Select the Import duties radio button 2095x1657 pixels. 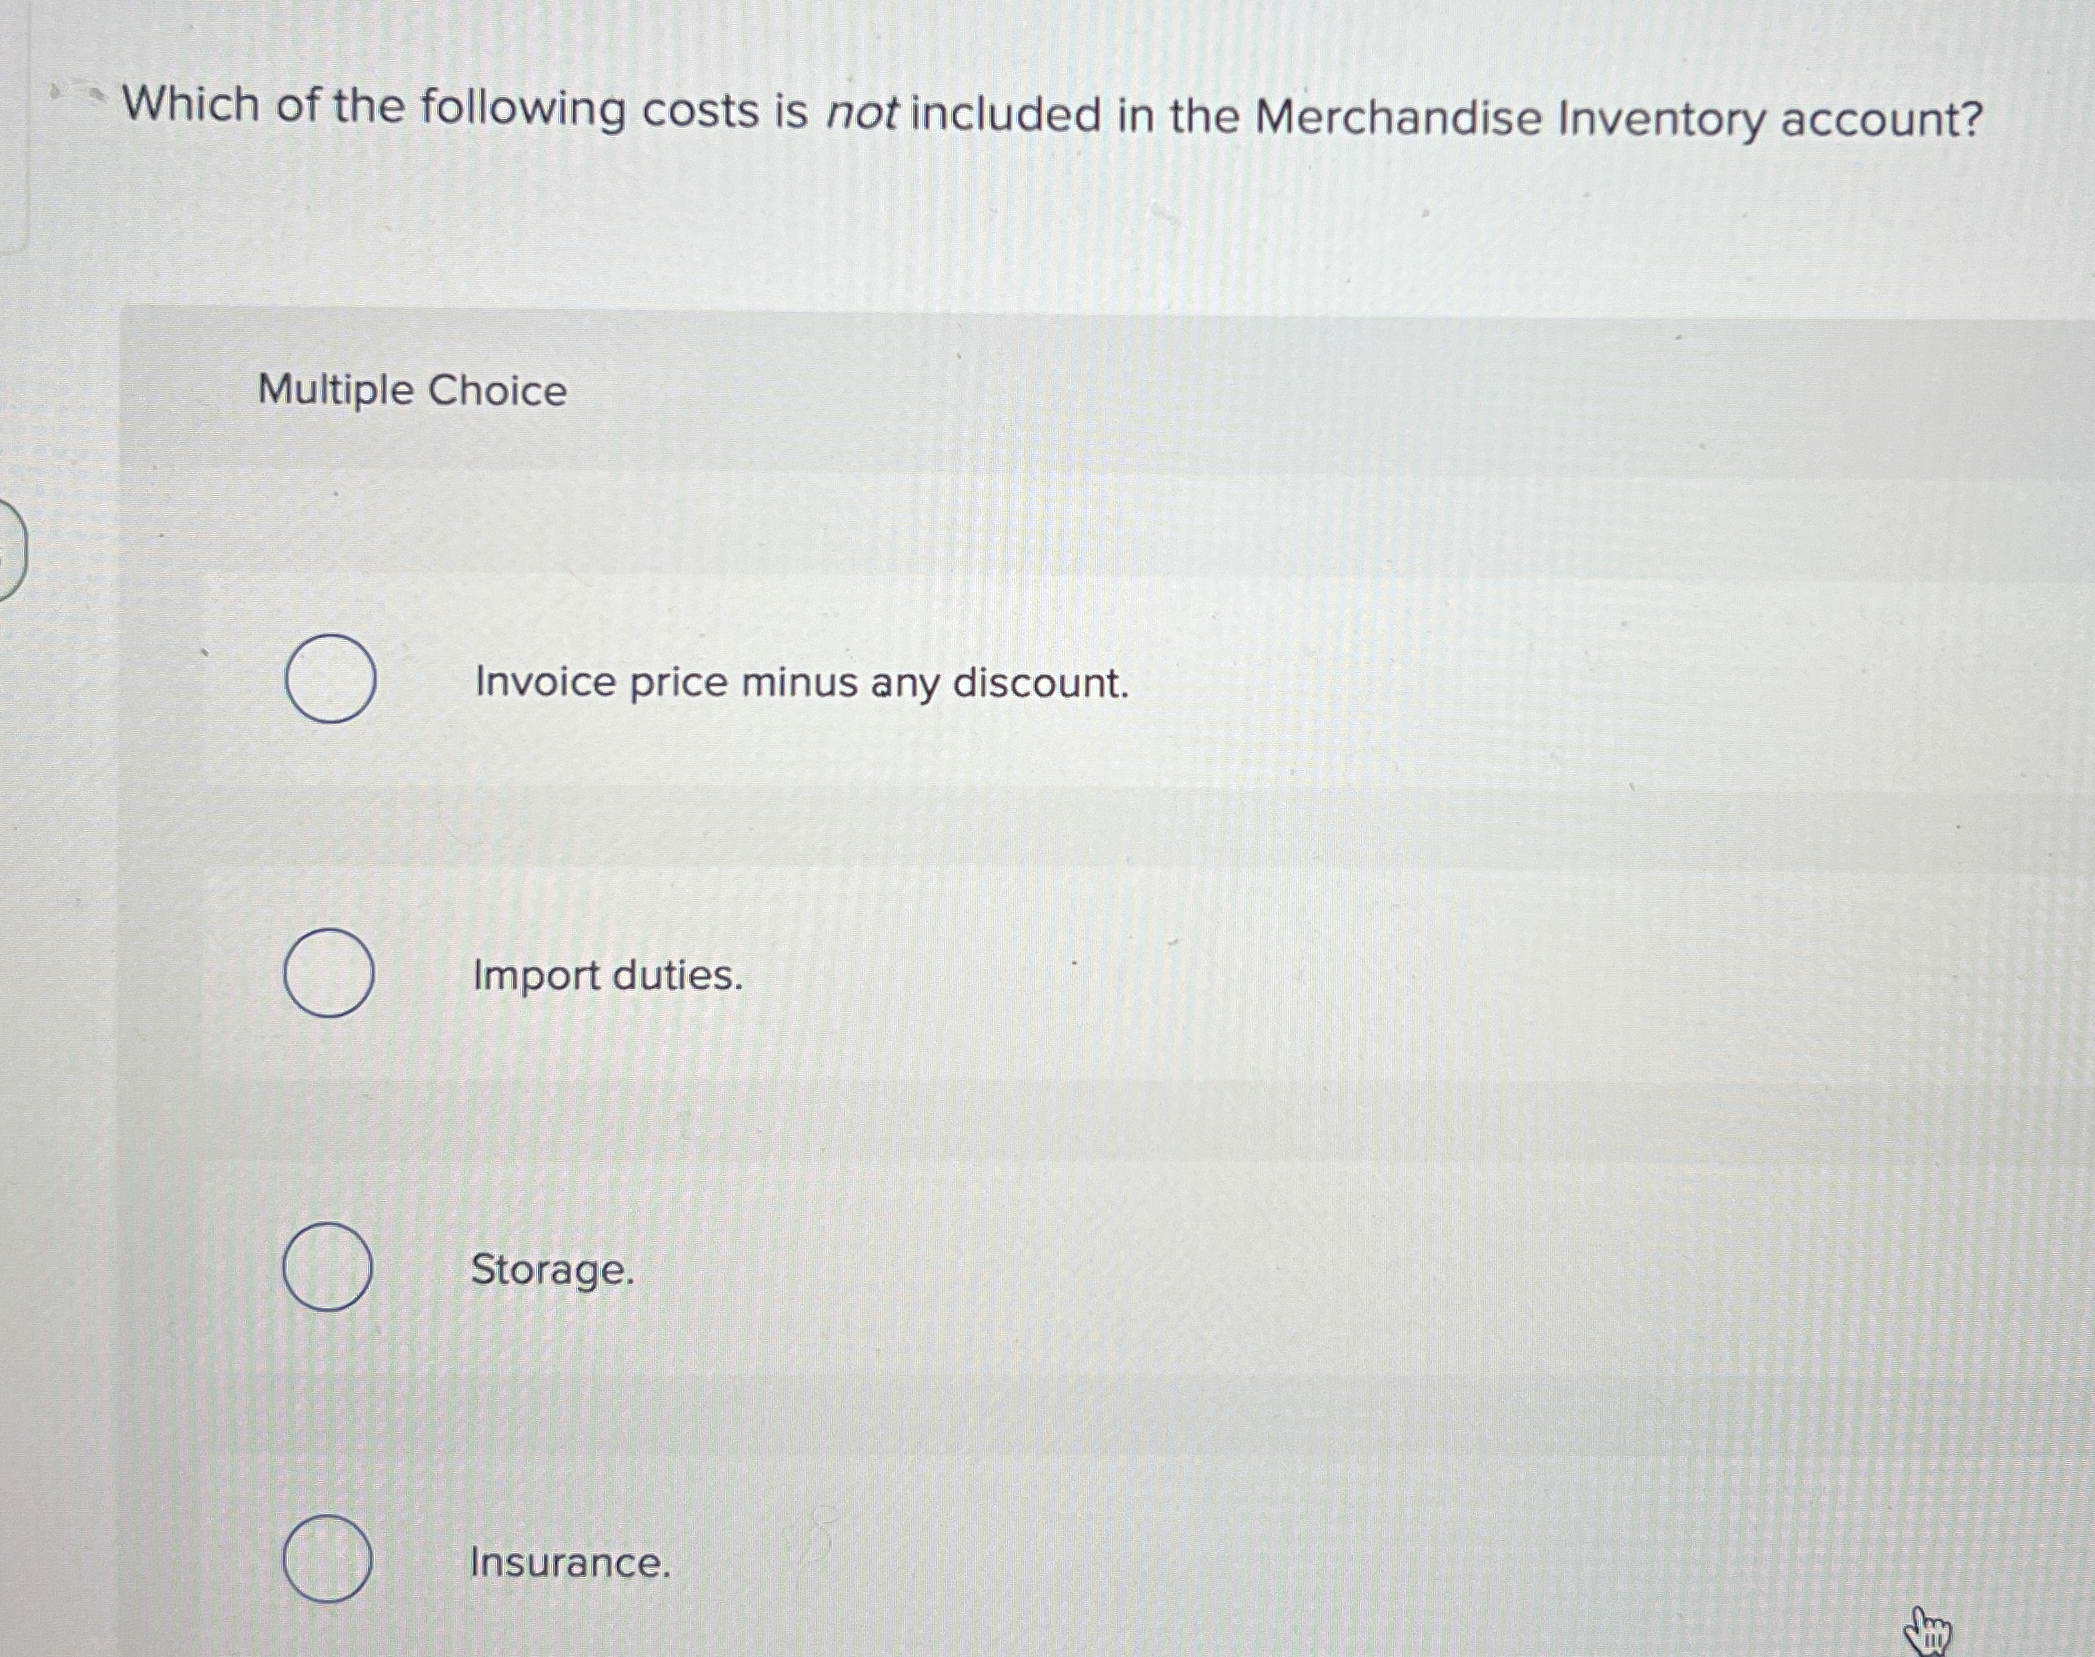tap(330, 975)
